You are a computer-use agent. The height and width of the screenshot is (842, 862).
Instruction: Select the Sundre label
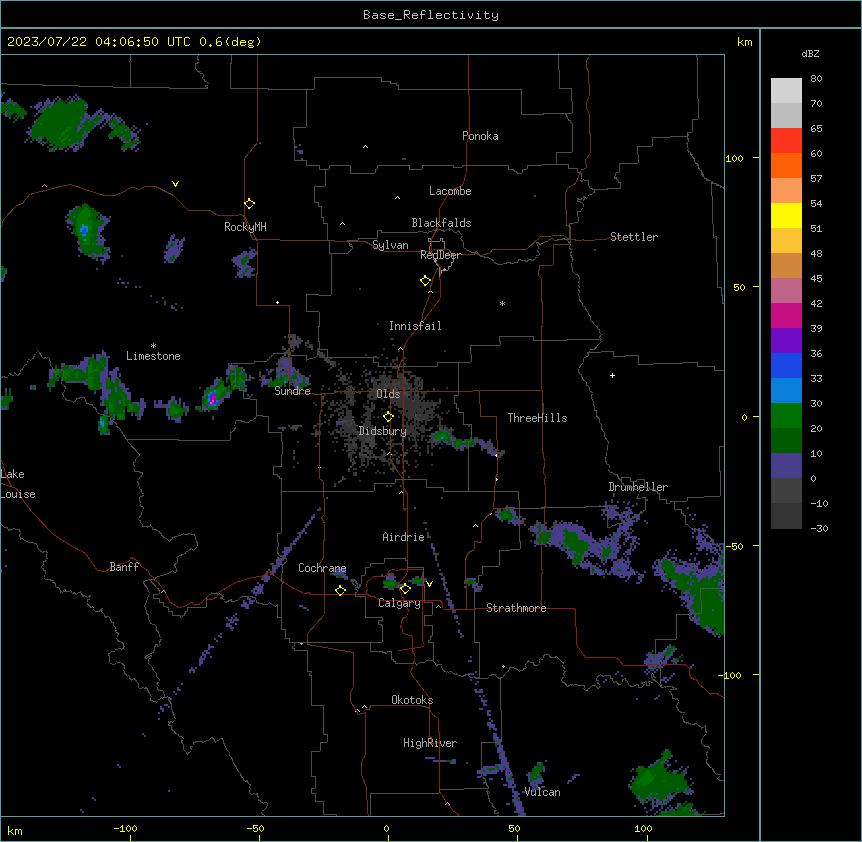(x=292, y=391)
